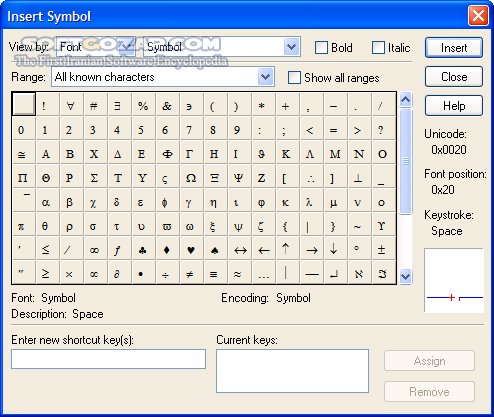Pick the spade suit ♠ symbol

pos(216,248)
